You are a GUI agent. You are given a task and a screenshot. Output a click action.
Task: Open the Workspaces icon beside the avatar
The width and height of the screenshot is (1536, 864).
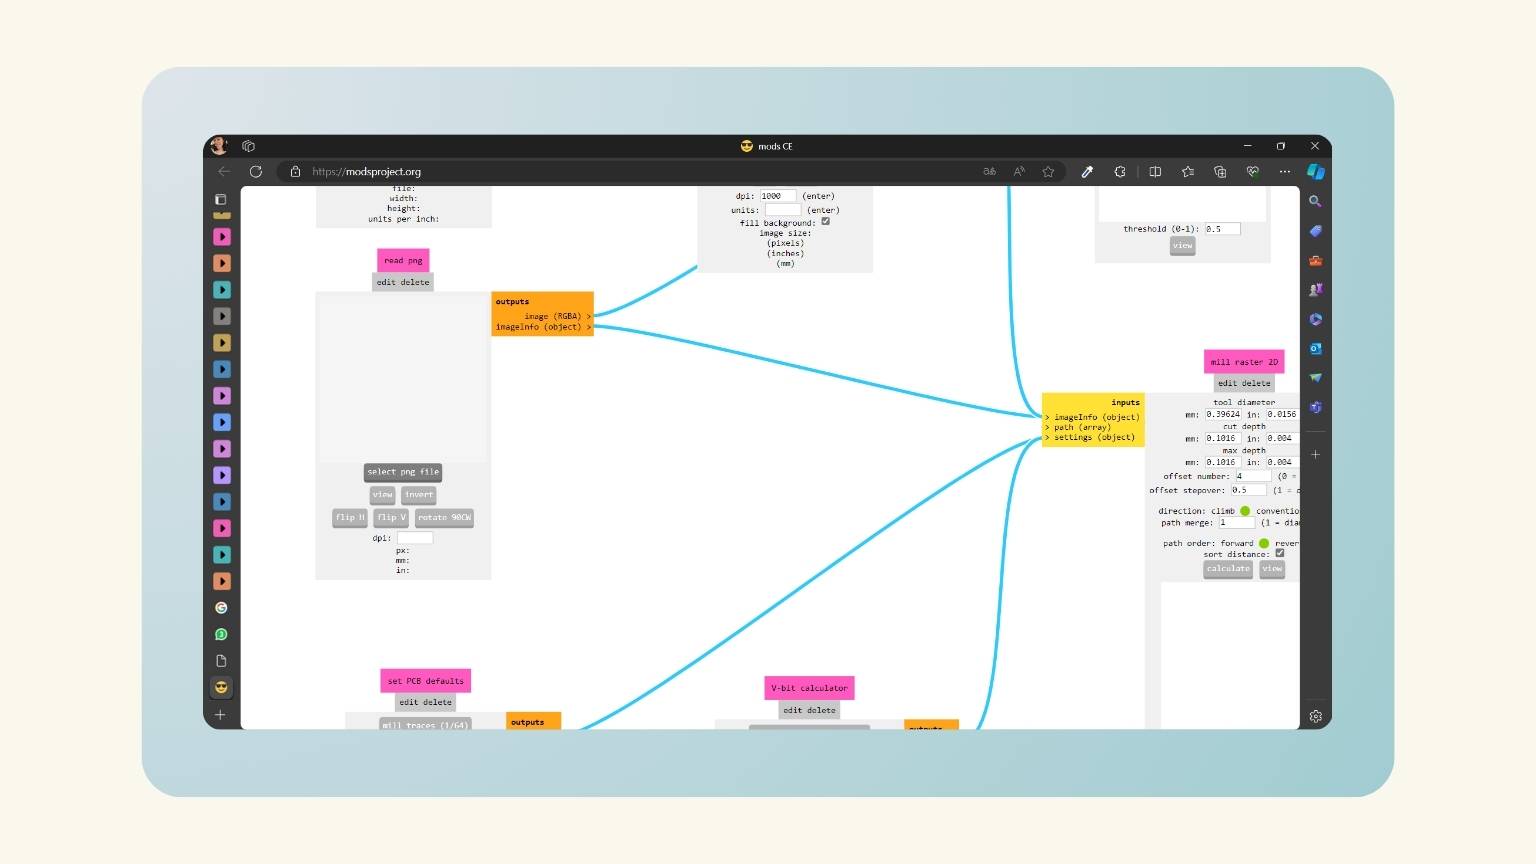pos(249,146)
